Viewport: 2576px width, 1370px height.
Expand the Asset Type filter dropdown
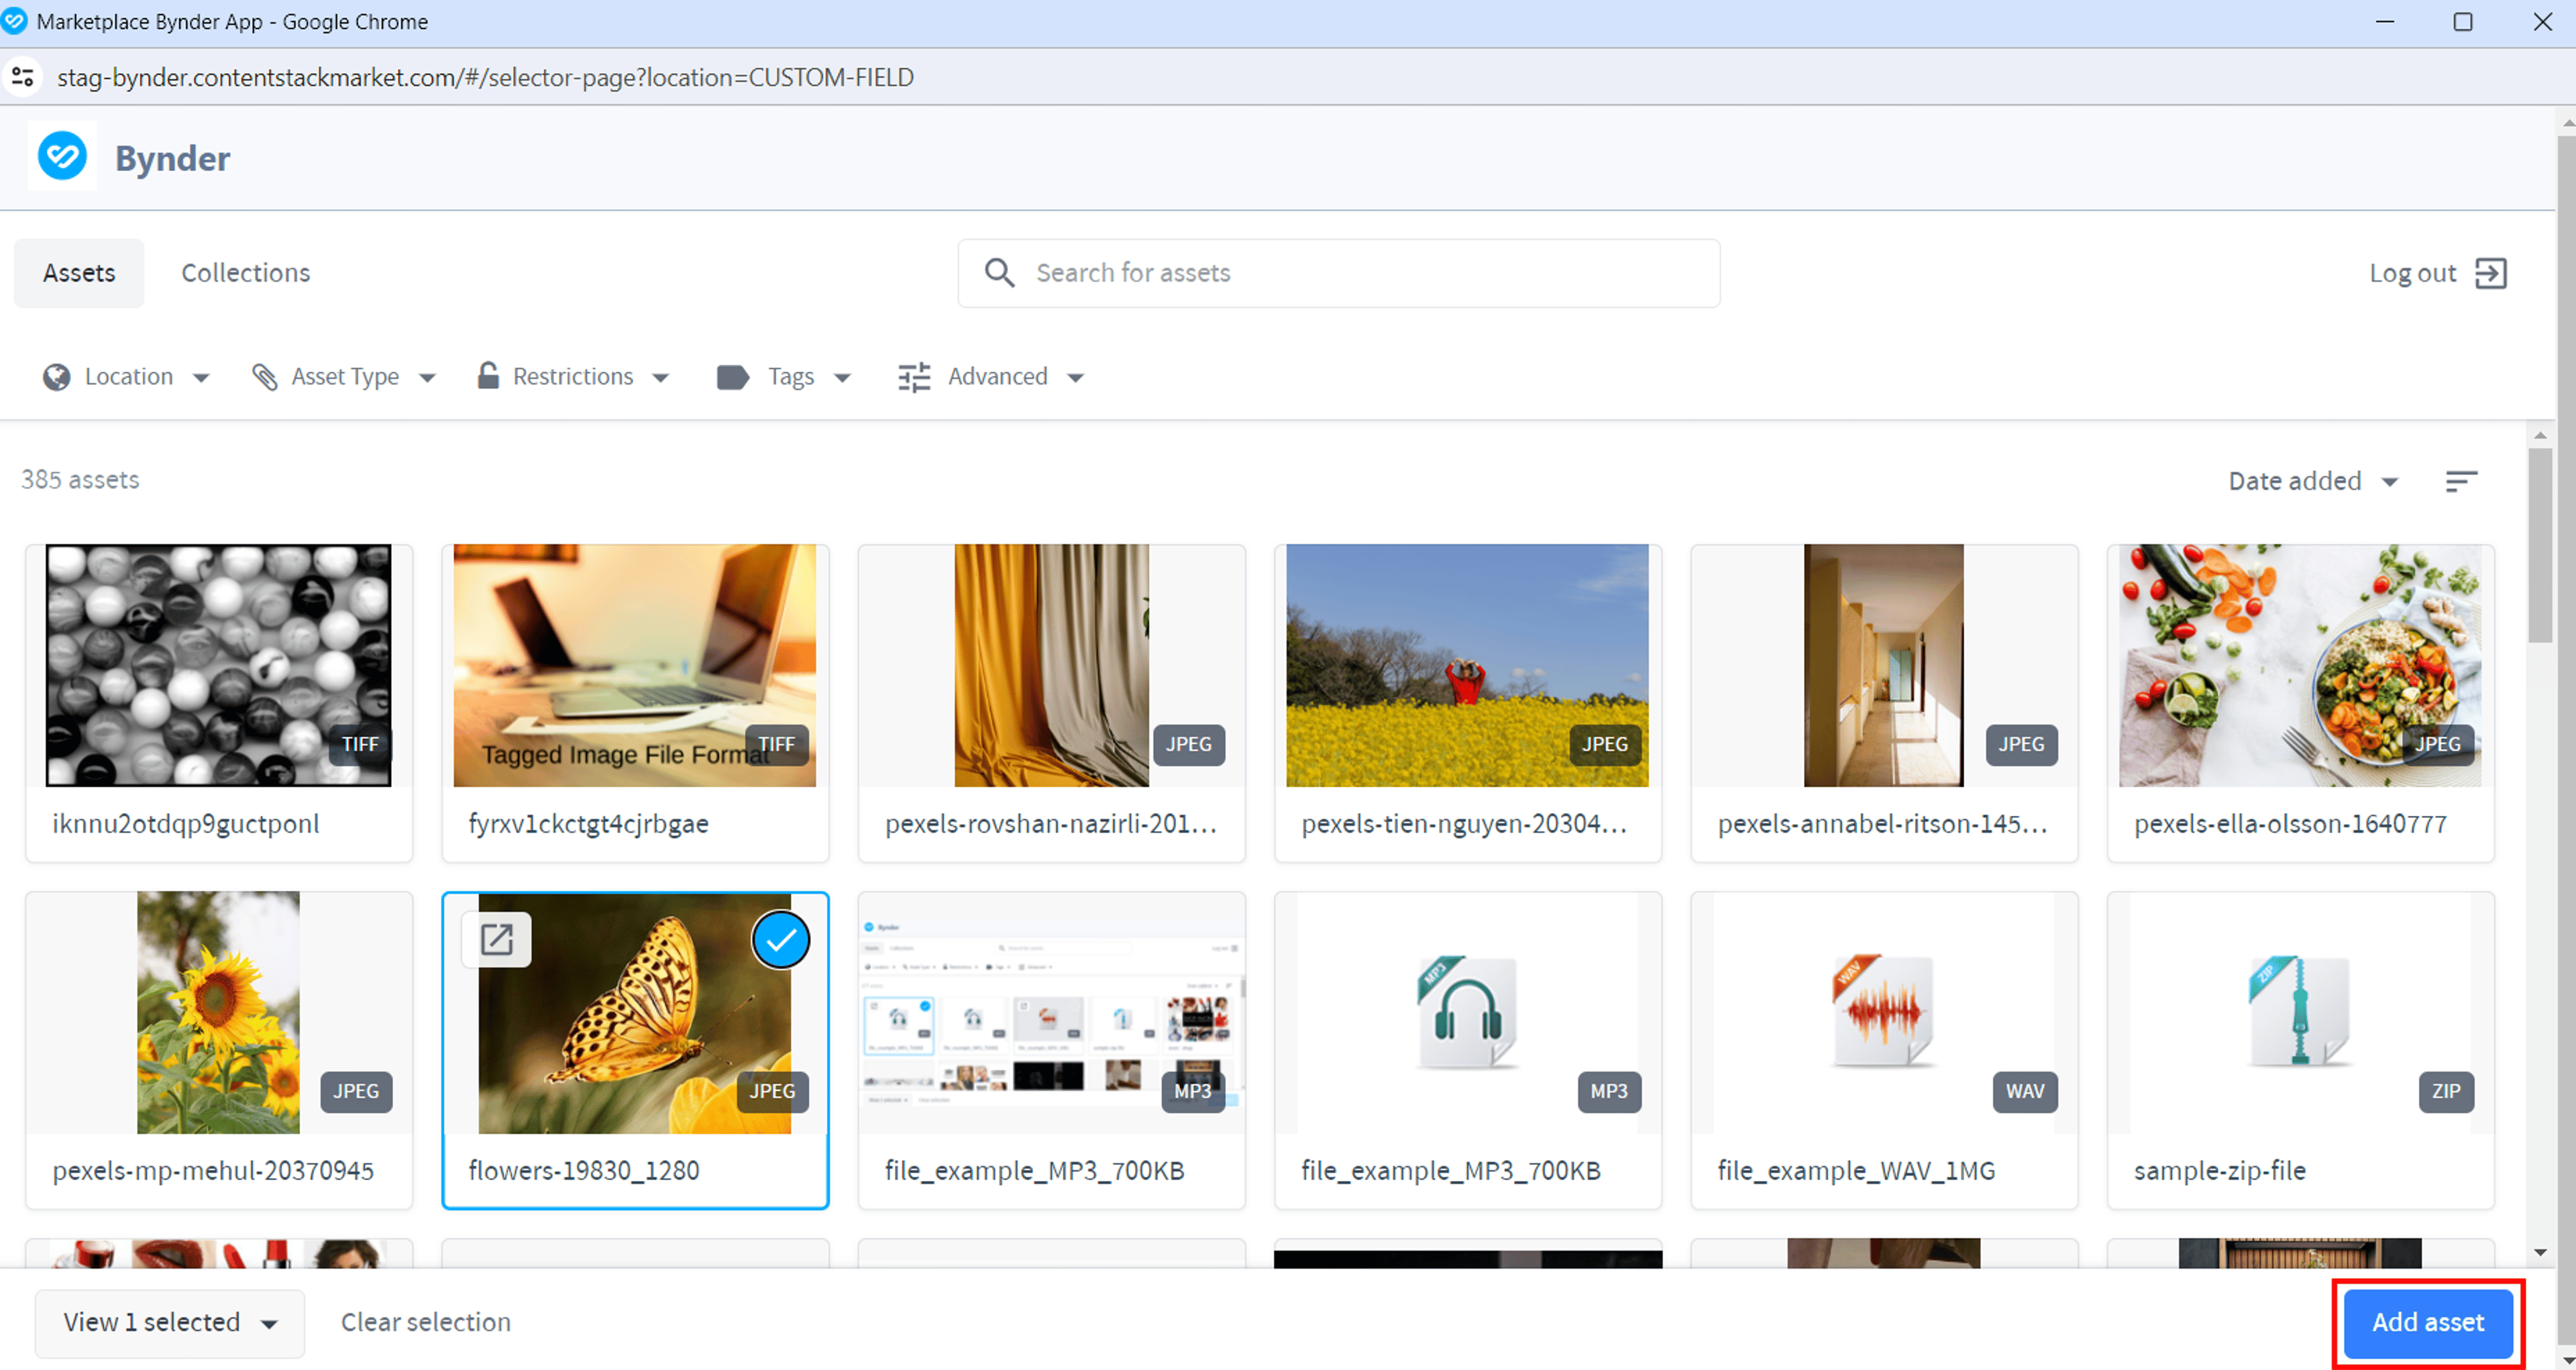(427, 378)
